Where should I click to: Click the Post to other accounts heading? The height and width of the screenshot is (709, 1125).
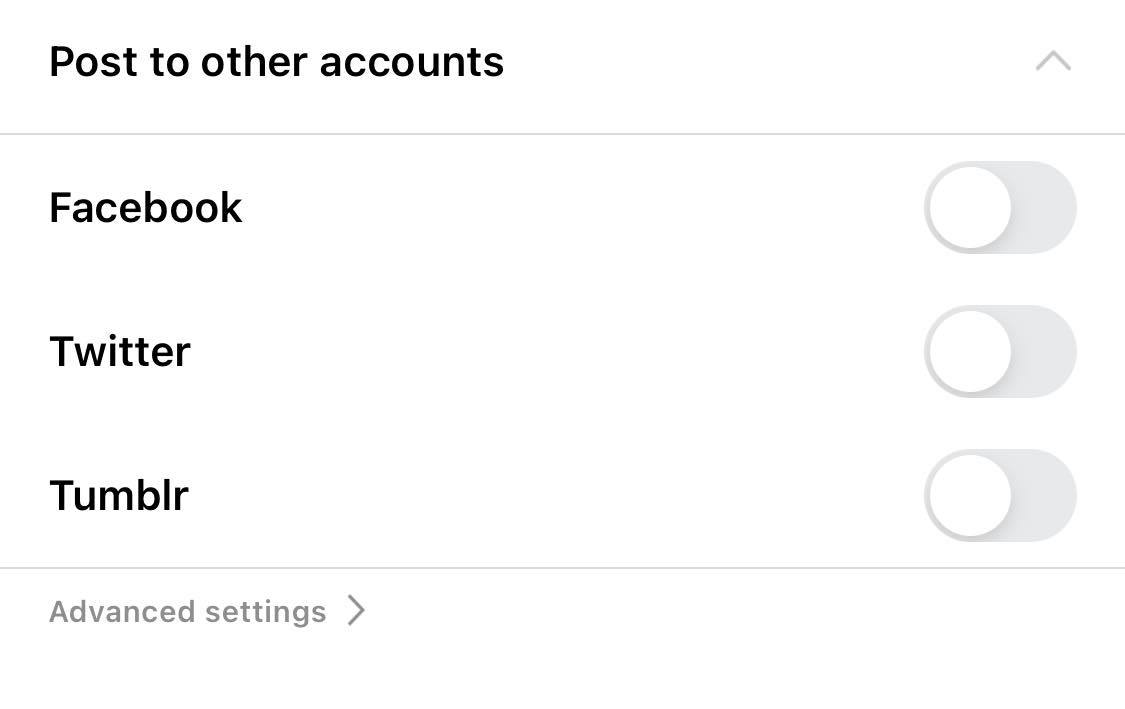pyautogui.click(x=276, y=62)
